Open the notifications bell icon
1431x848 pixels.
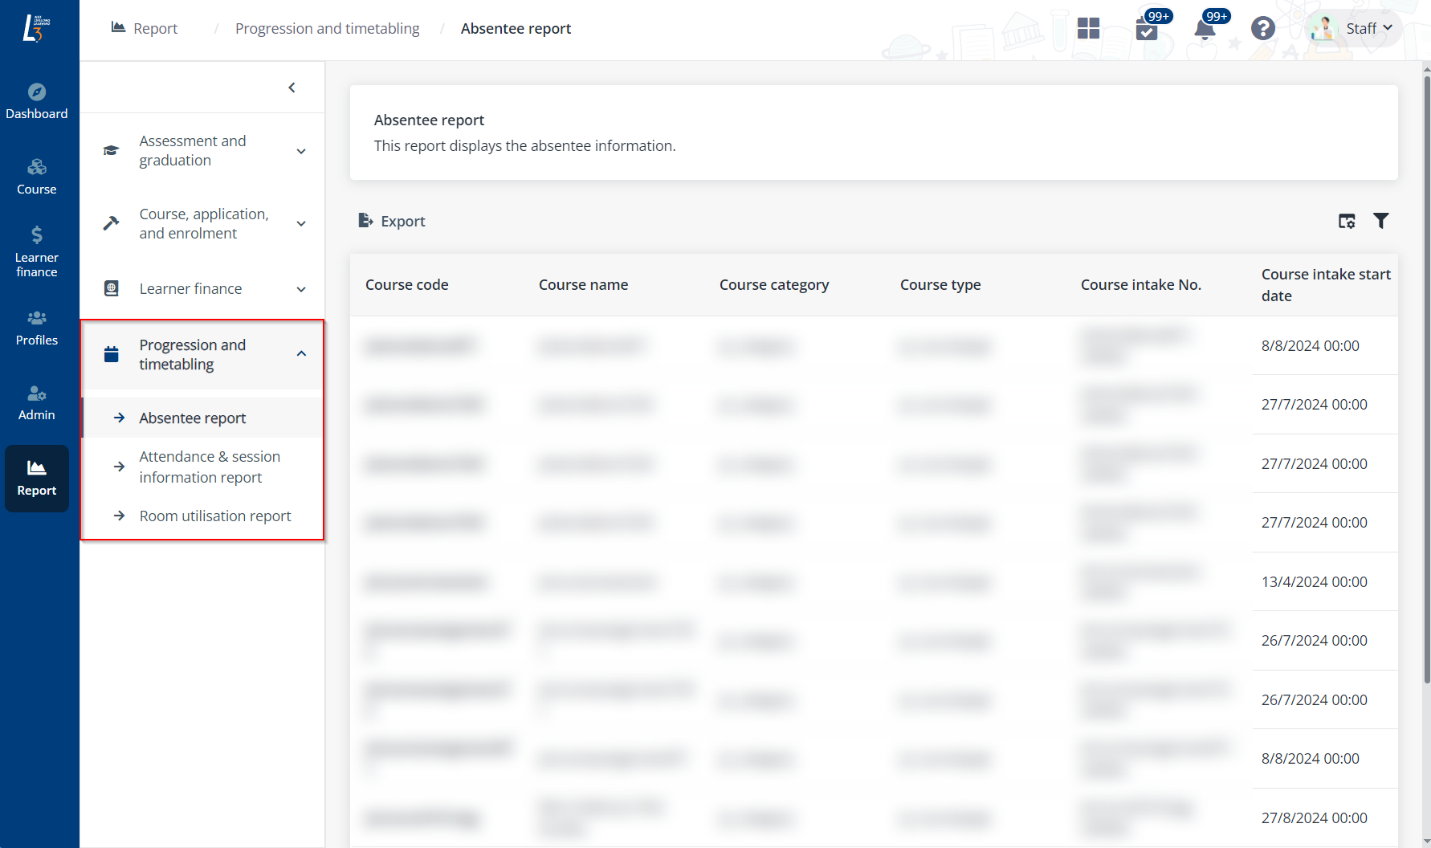(1205, 32)
